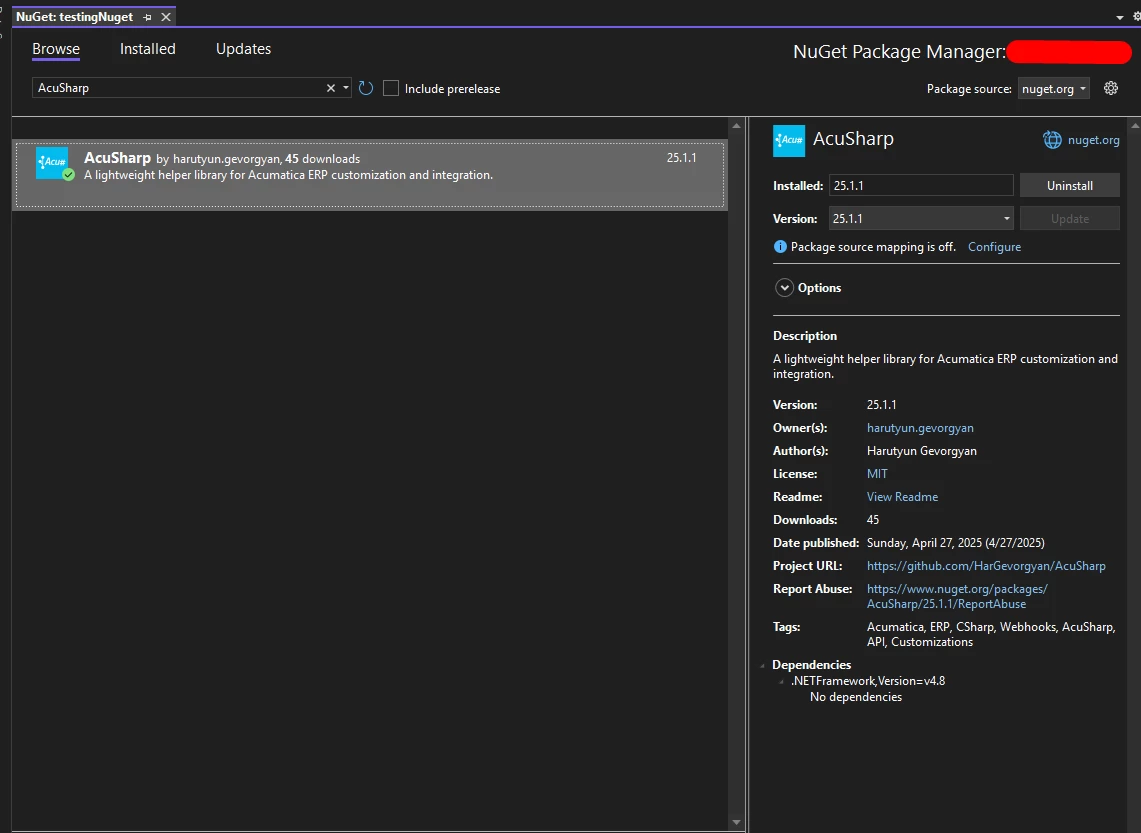Viewport: 1141px width, 833px height.
Task: Open NuGet settings gear
Action: coord(1110,88)
